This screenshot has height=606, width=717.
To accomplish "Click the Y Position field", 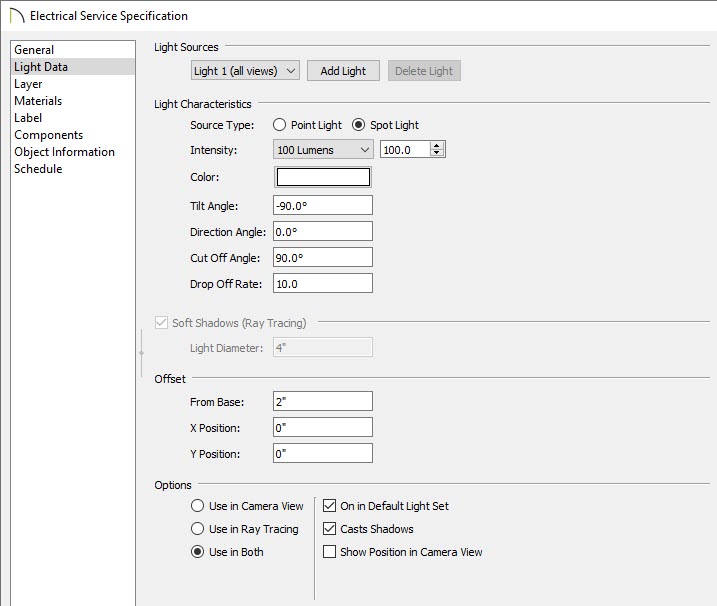I will click(323, 454).
